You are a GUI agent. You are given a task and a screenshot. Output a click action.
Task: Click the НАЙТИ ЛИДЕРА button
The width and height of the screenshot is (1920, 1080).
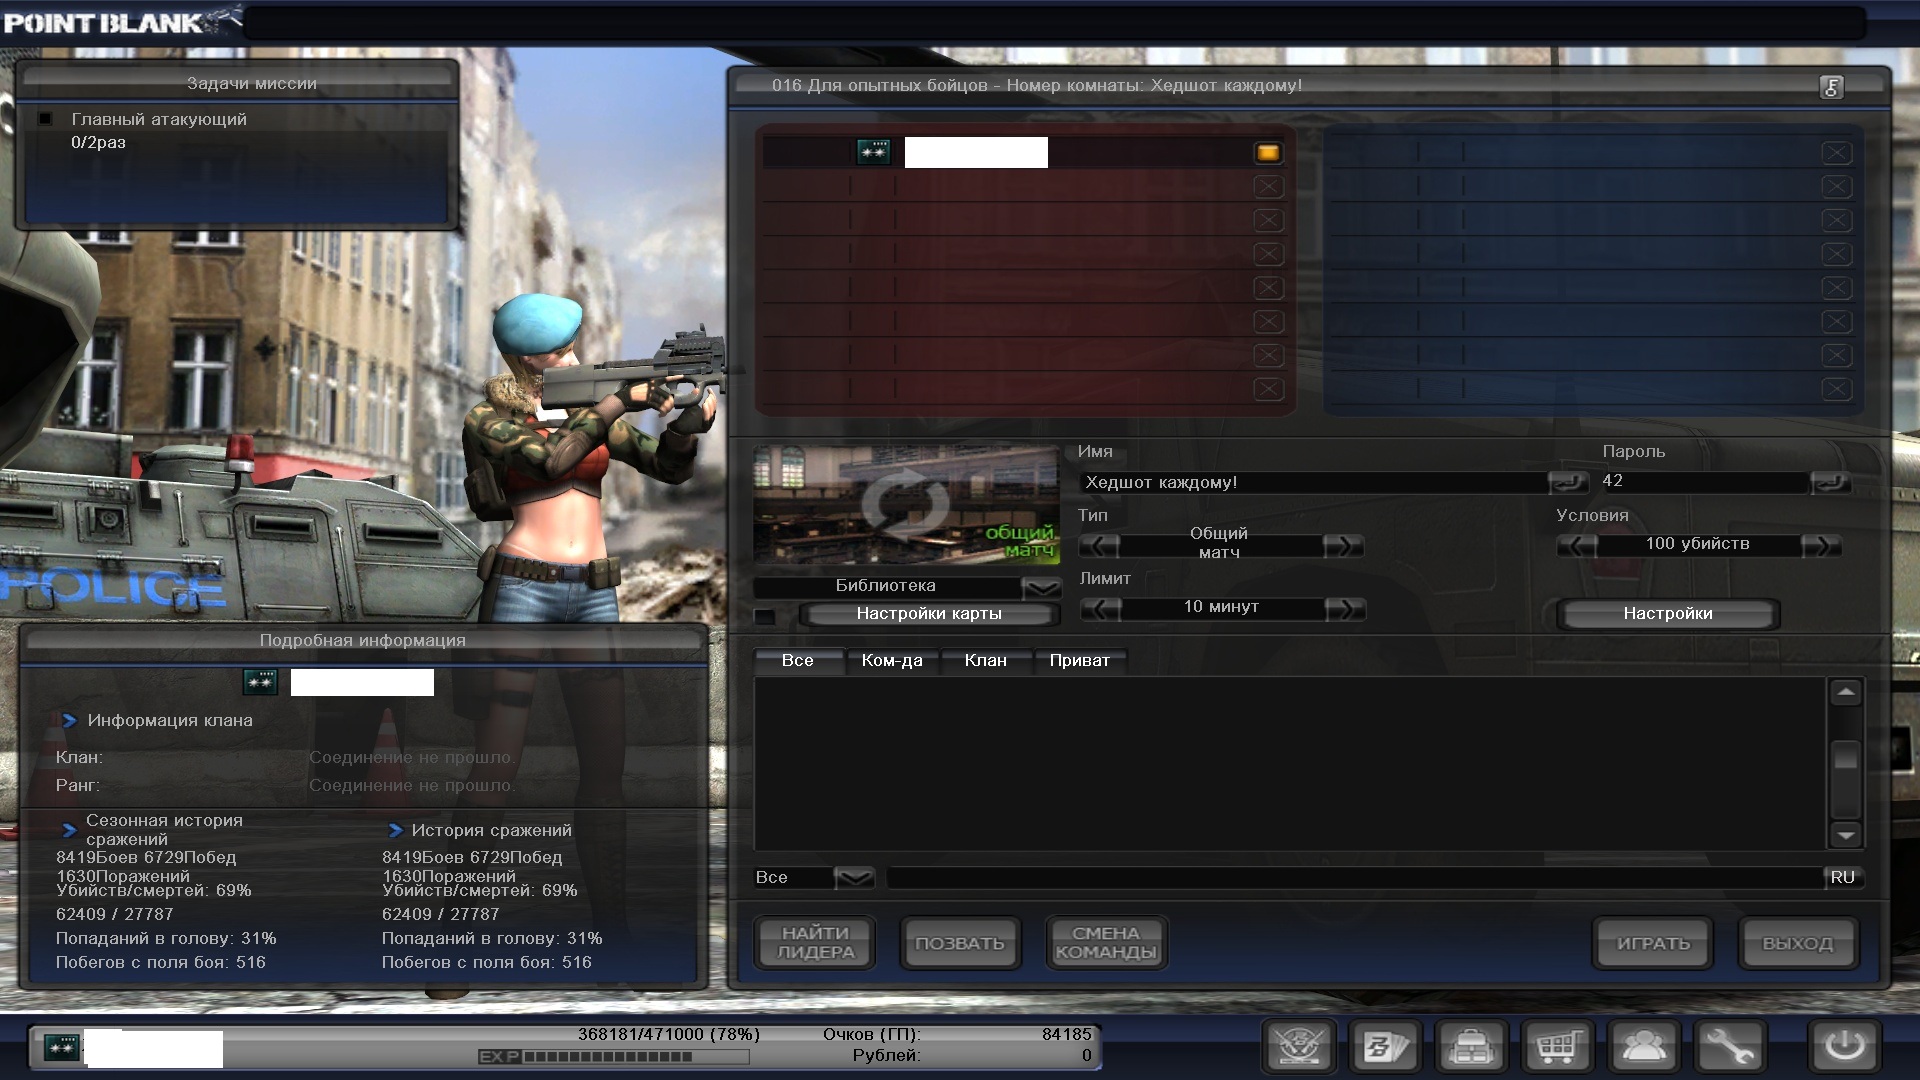tap(815, 943)
